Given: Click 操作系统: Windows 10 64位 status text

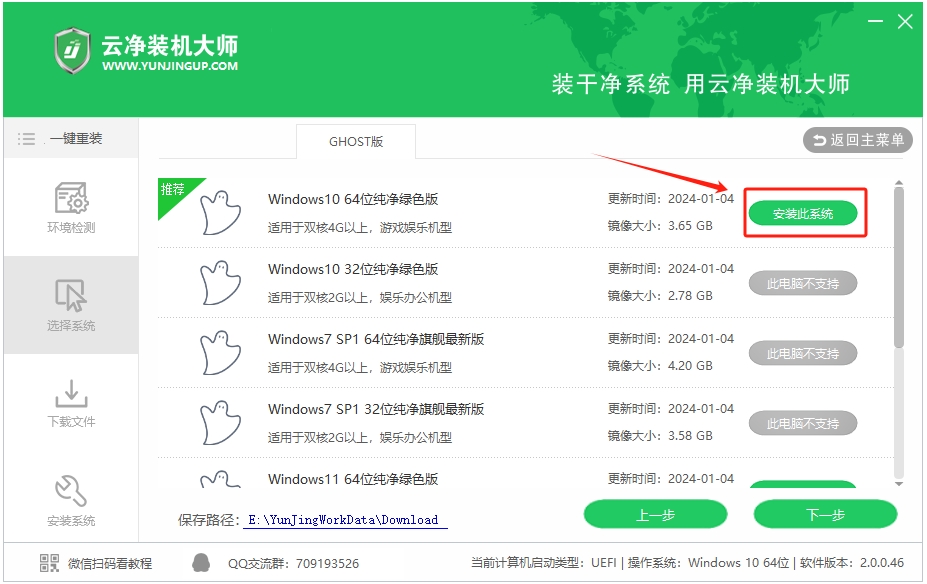Looking at the screenshot, I should click(708, 563).
